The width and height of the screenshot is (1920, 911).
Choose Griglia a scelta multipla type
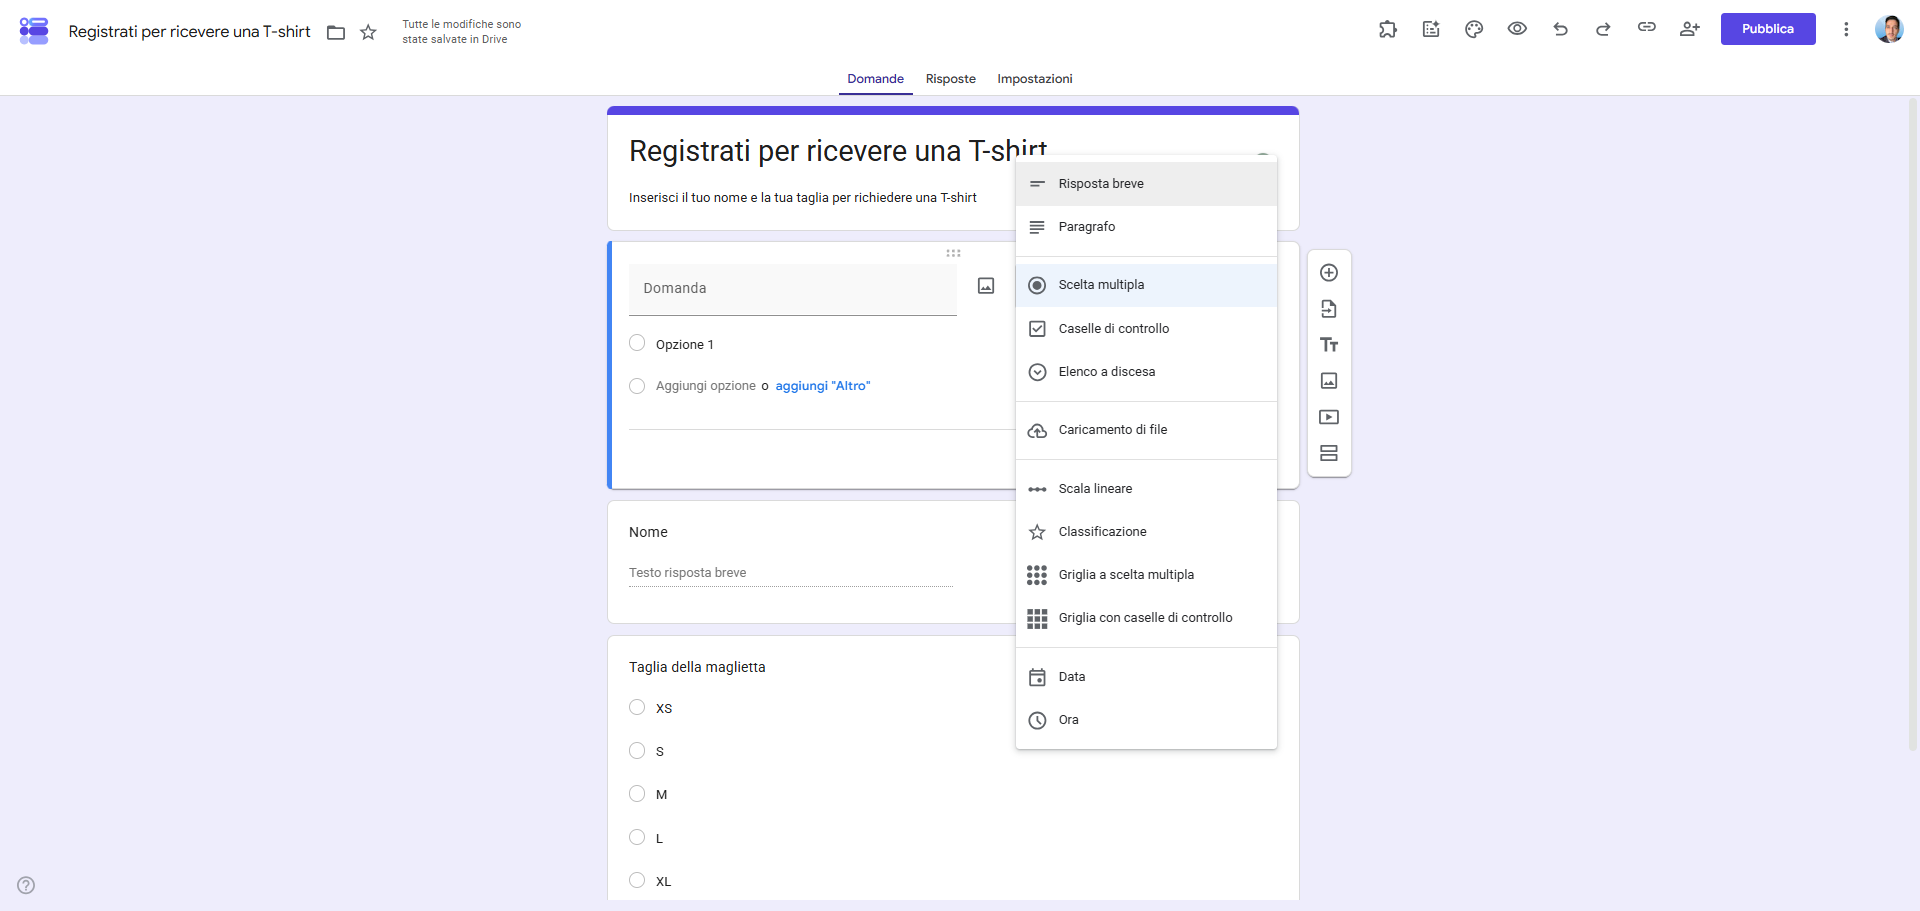click(x=1146, y=575)
